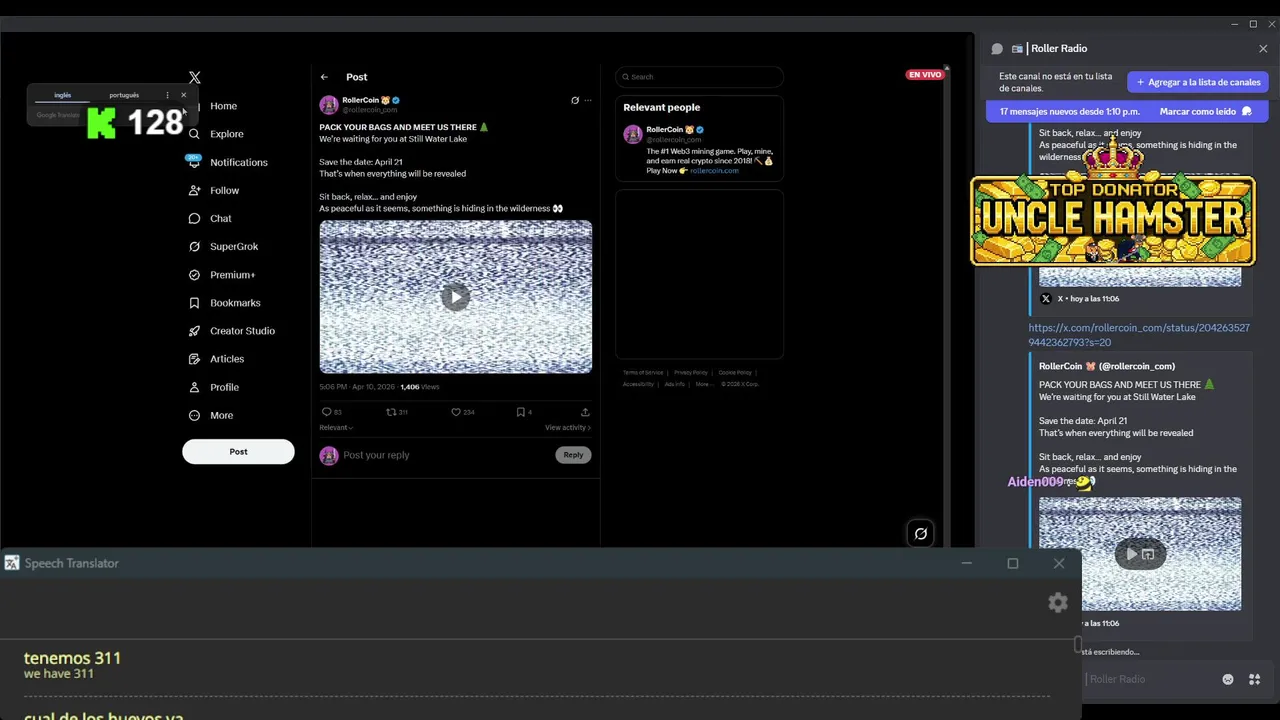This screenshot has height=720, width=1280.
Task: Open Speech Translator settings gear
Action: point(1058,603)
